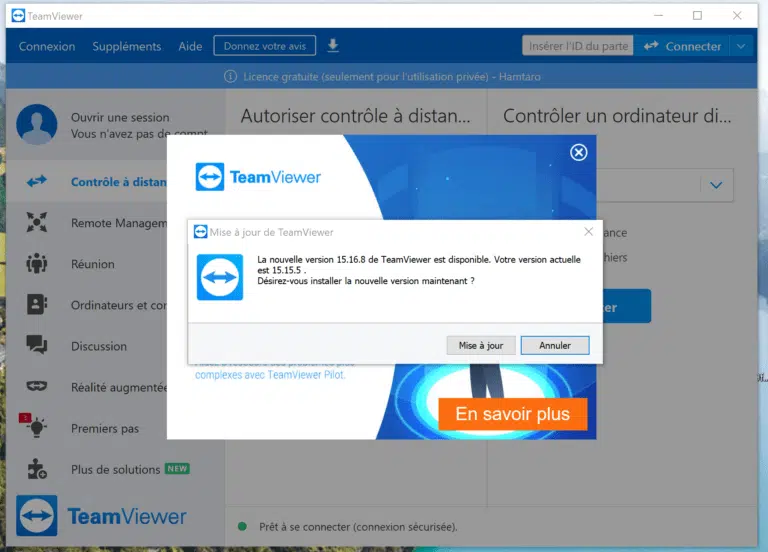This screenshot has height=552, width=768.
Task: Open Plus de solutions tab
Action: pyautogui.click(x=116, y=470)
